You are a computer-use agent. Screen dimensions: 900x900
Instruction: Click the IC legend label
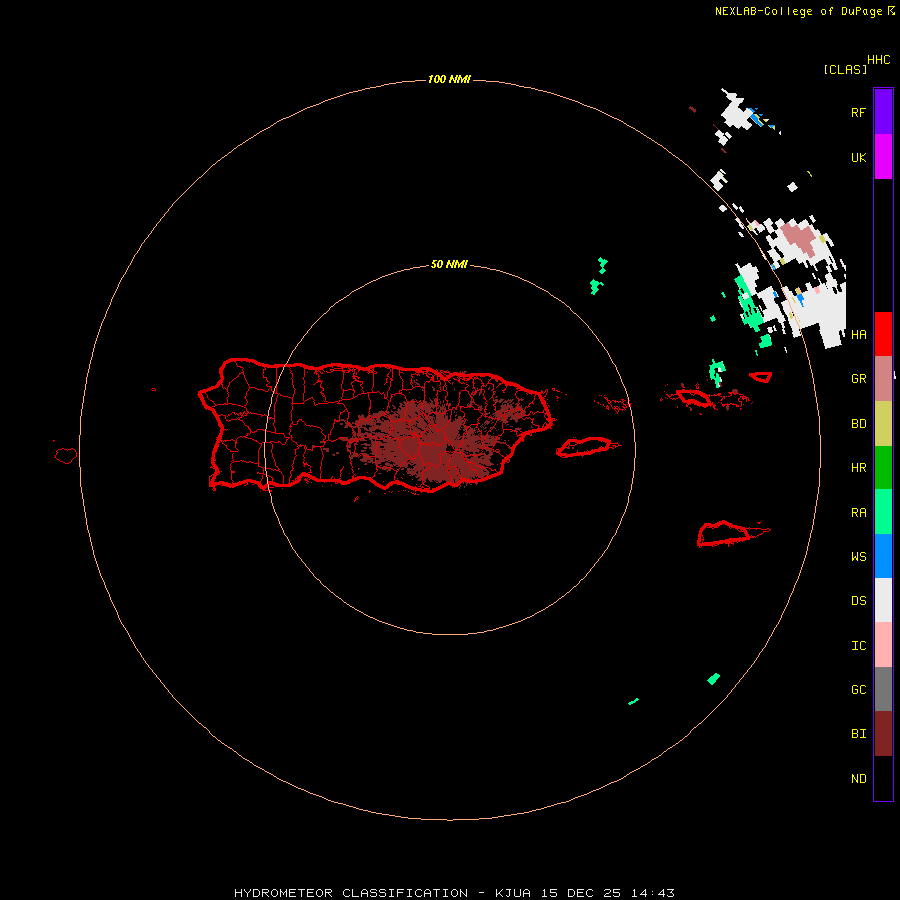tap(859, 646)
